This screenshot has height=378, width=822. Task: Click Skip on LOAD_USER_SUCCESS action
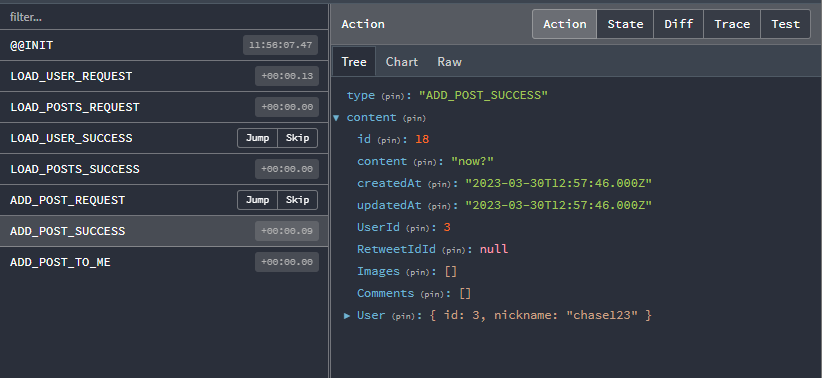point(297,138)
